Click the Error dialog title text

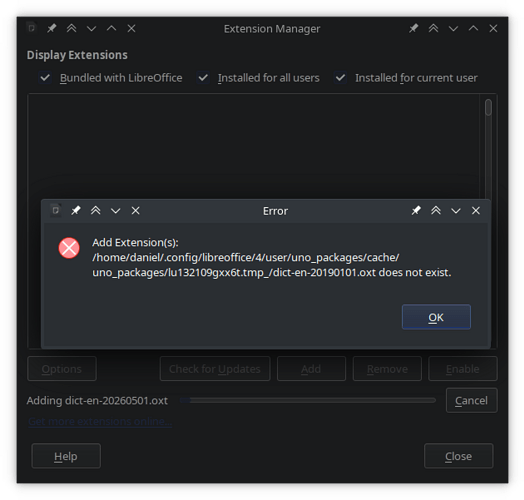pyautogui.click(x=275, y=211)
